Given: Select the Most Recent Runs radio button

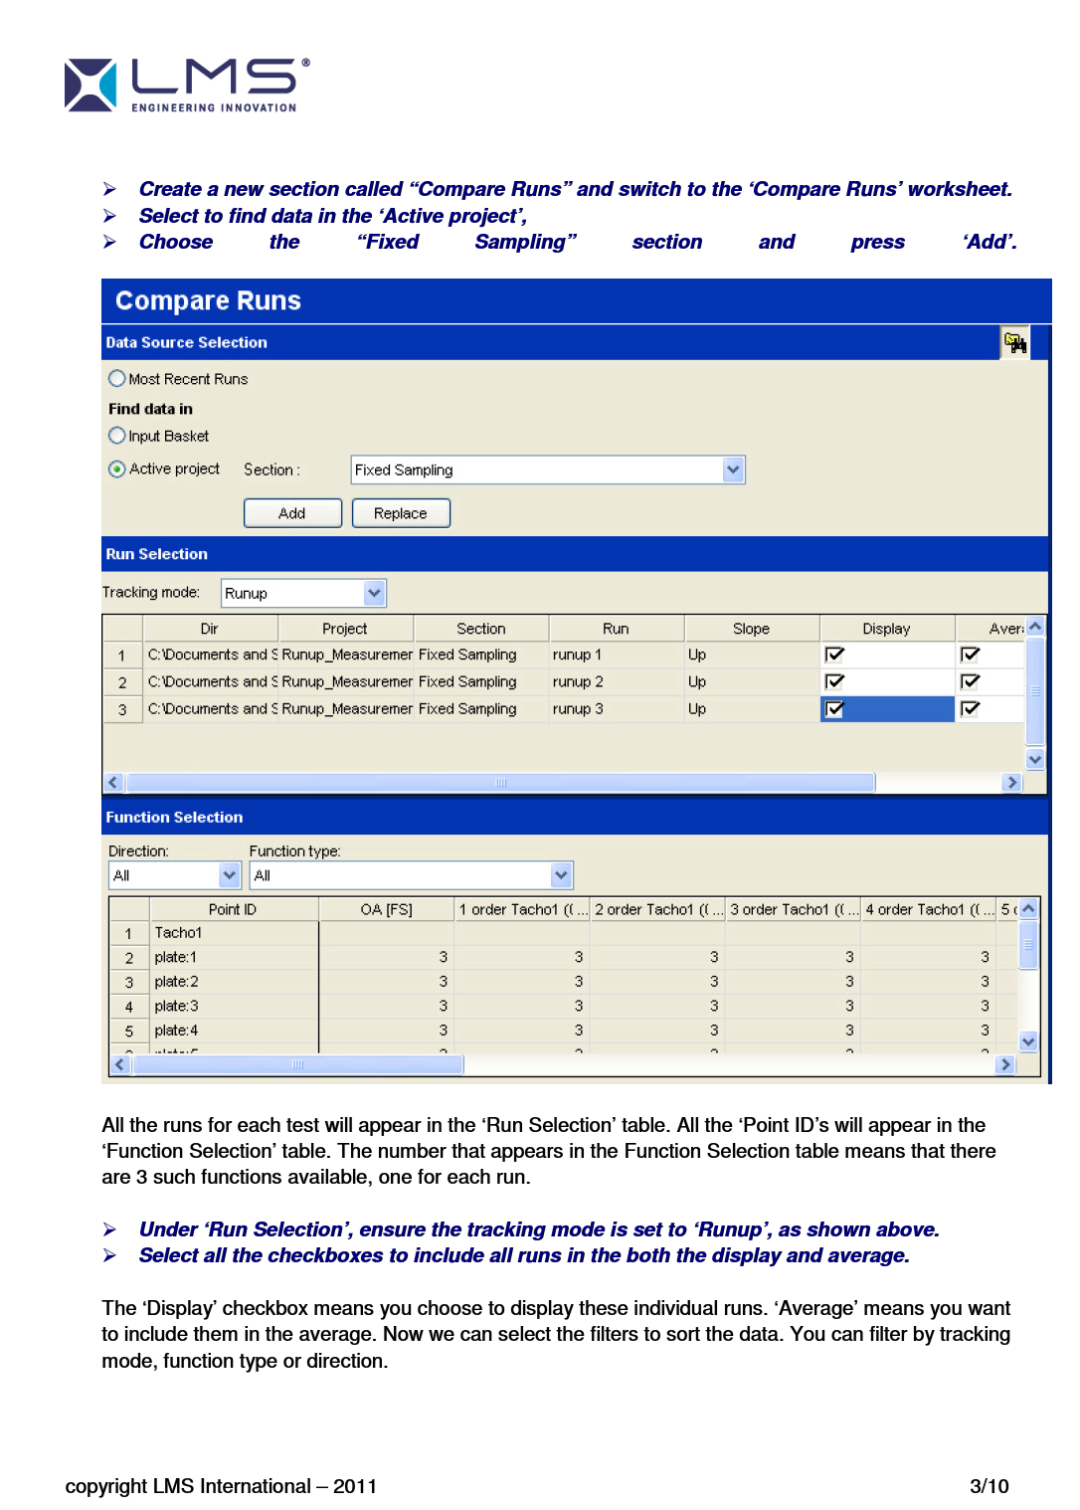Looking at the screenshot, I should pos(117,379).
